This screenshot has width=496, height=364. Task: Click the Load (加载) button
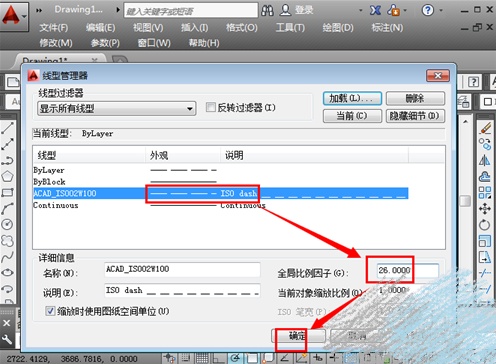352,98
